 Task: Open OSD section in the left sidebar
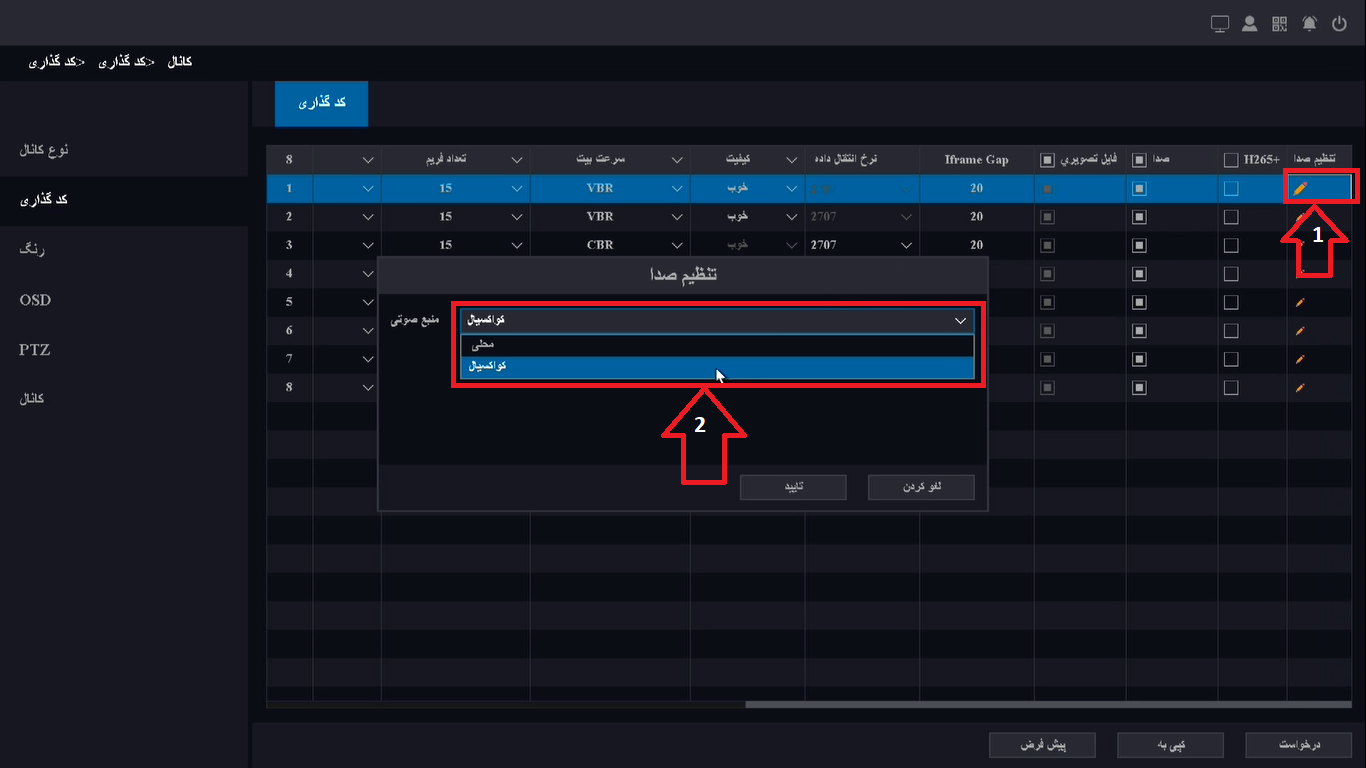point(124,300)
